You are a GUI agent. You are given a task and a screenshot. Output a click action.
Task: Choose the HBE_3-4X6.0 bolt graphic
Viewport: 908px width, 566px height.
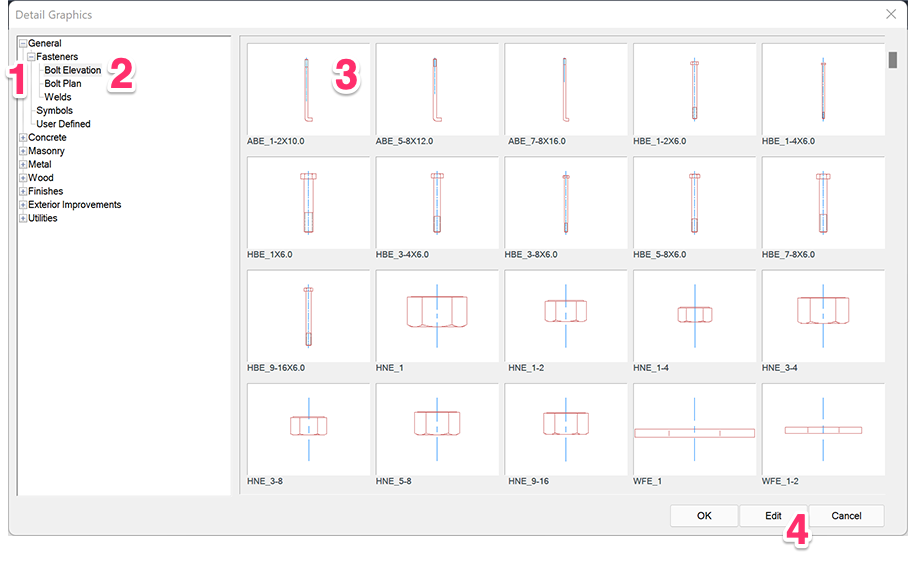click(x=437, y=203)
